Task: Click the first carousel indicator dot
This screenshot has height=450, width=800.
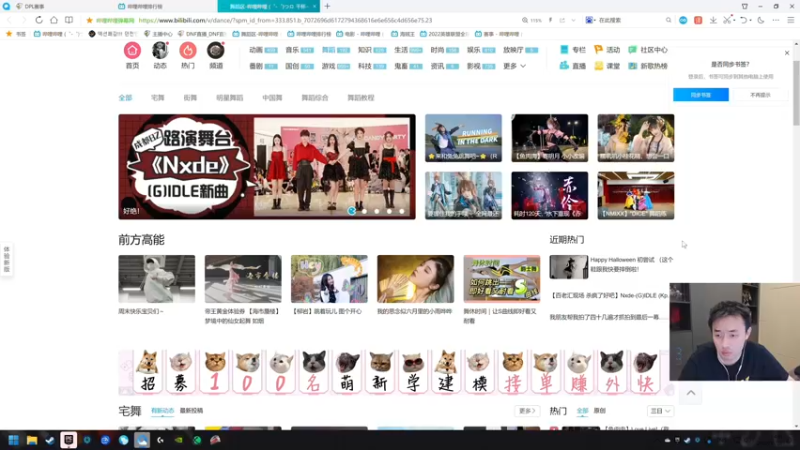Action: pos(352,211)
